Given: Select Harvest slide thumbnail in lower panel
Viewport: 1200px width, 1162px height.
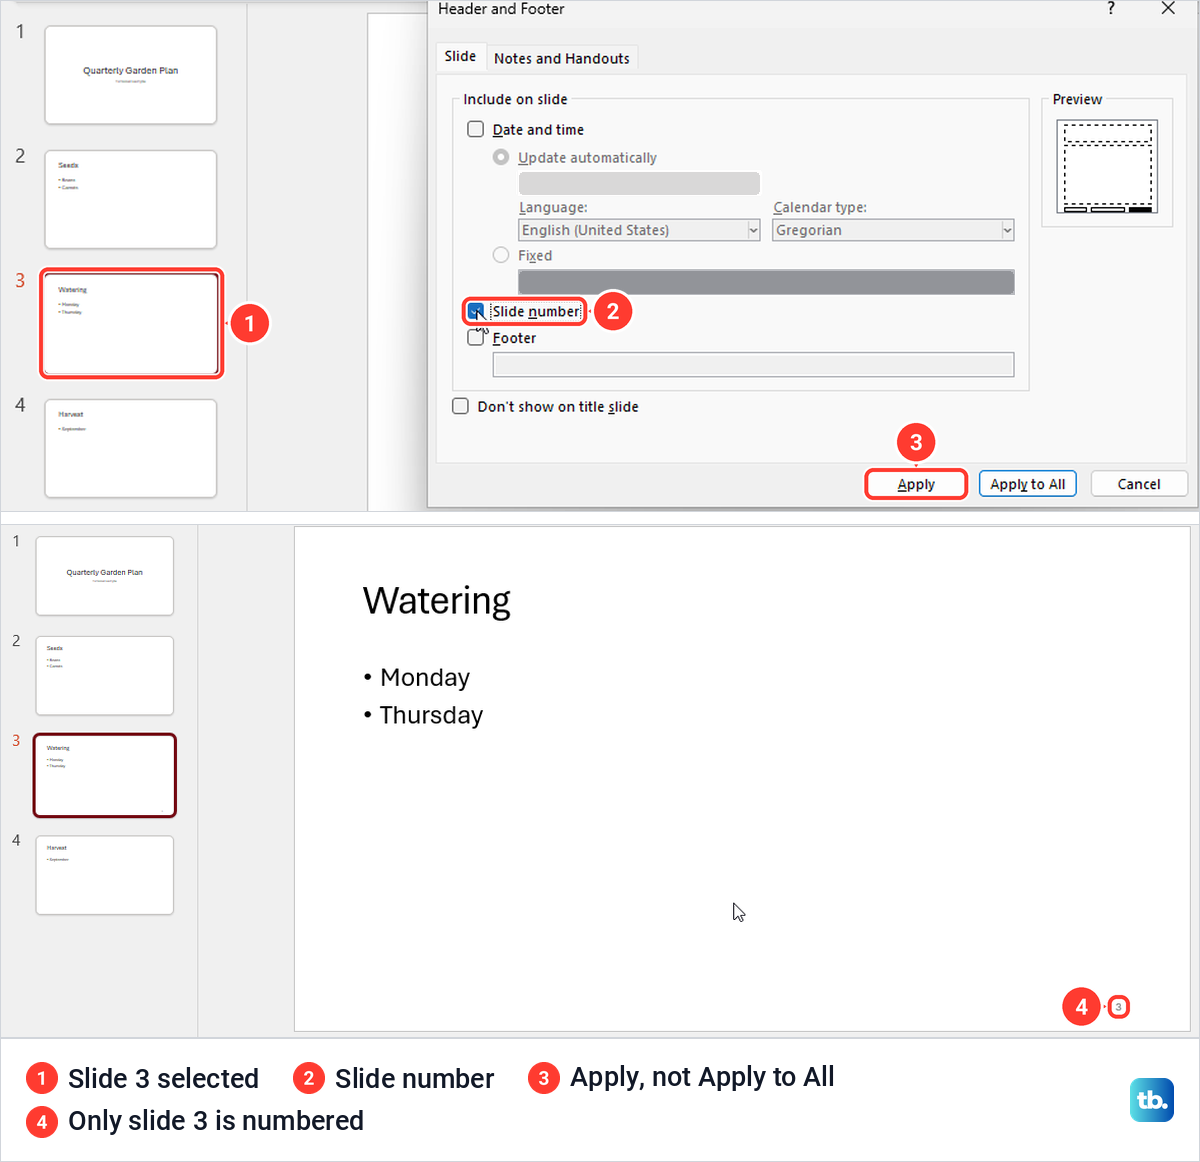Looking at the screenshot, I should pyautogui.click(x=105, y=875).
